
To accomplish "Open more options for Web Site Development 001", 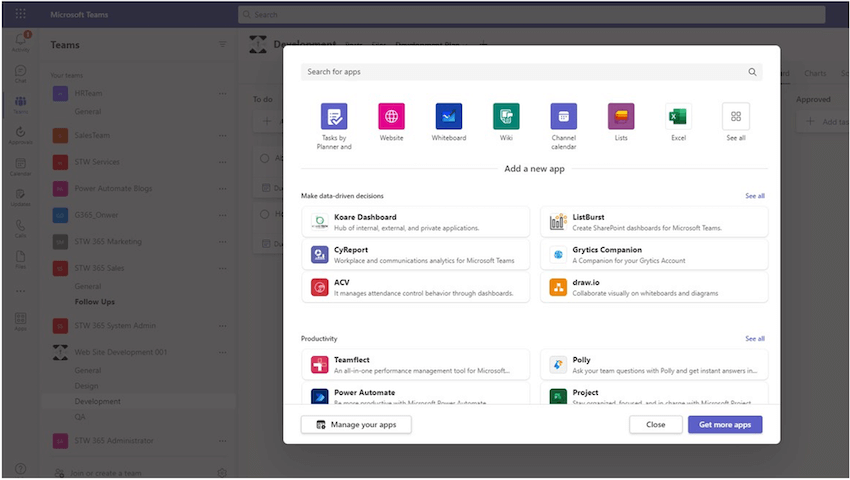I will (223, 353).
